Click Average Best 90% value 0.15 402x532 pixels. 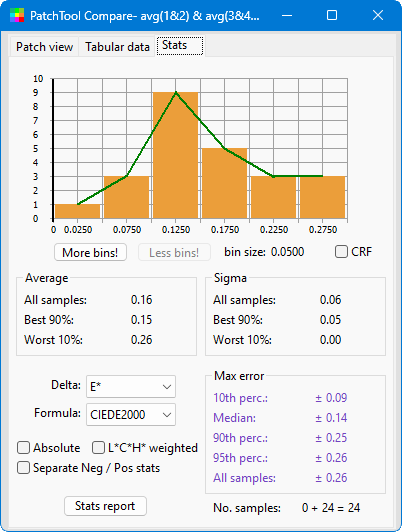141,320
